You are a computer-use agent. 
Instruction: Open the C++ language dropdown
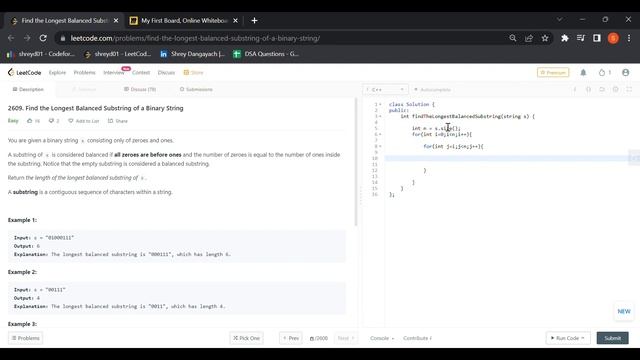385,89
